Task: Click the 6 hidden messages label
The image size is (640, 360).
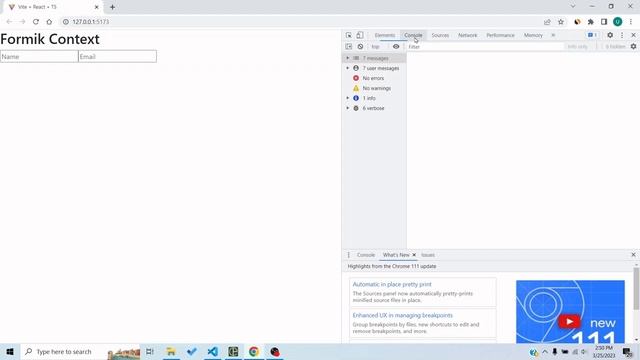Action: [x=615, y=47]
